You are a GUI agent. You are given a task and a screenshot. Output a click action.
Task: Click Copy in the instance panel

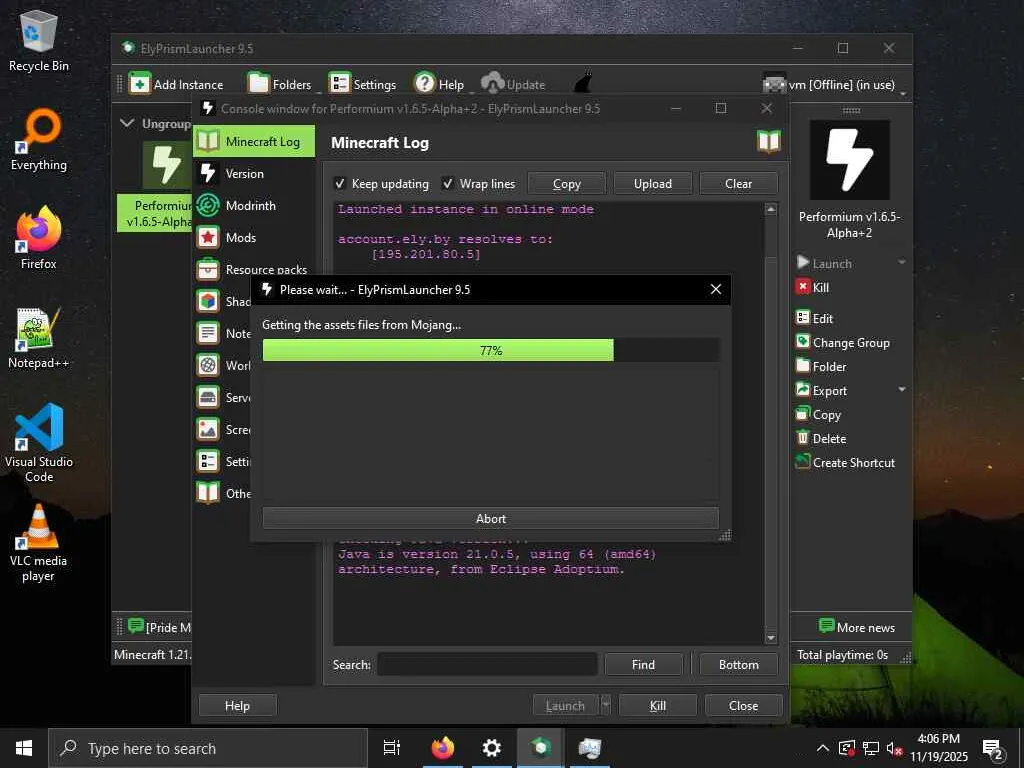point(818,415)
